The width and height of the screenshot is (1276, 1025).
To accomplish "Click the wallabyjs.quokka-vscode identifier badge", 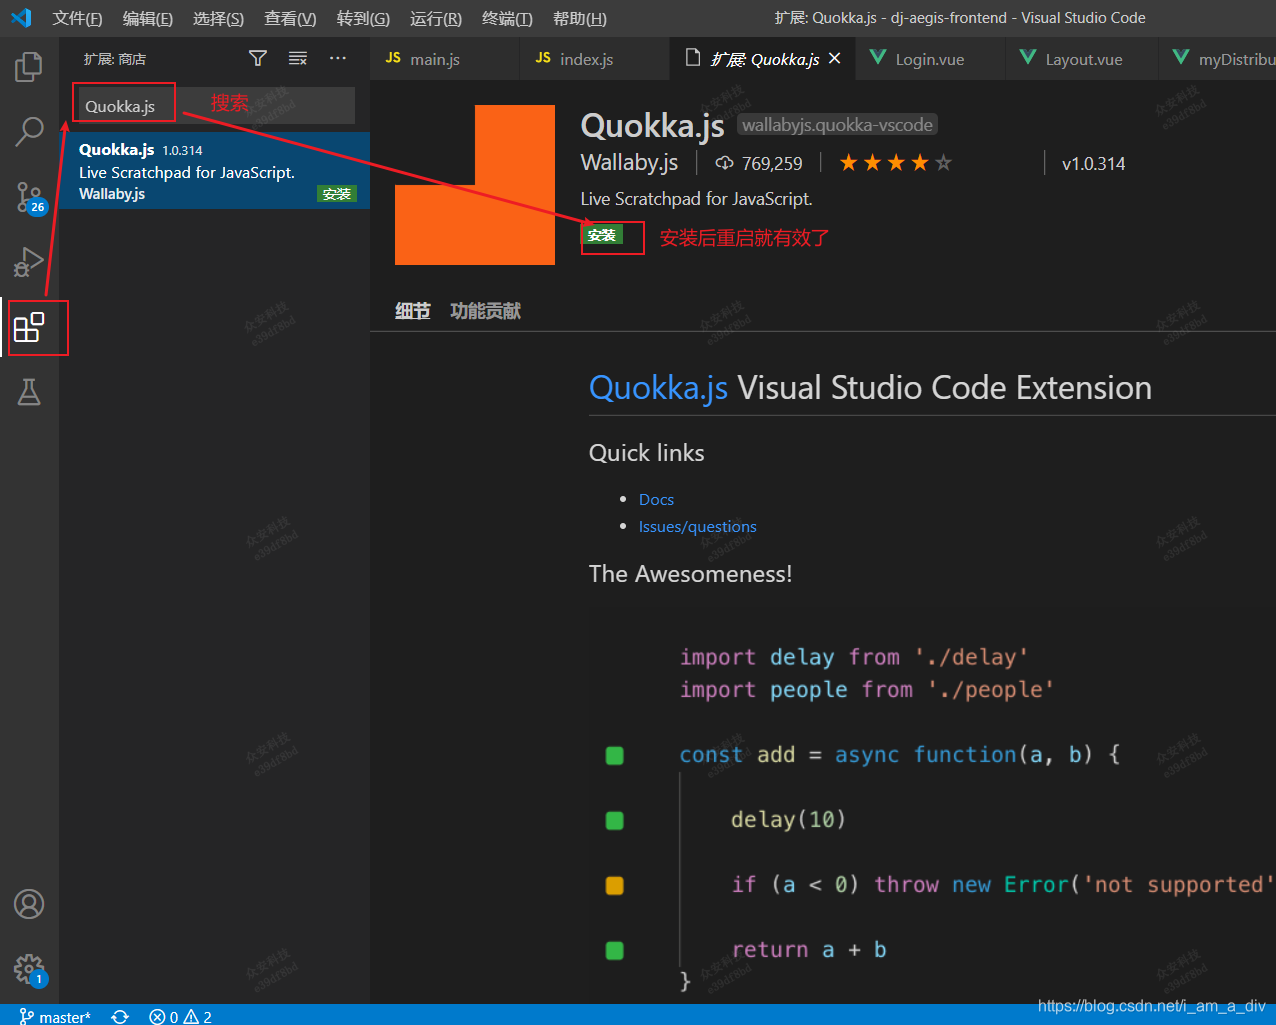I will click(x=837, y=125).
